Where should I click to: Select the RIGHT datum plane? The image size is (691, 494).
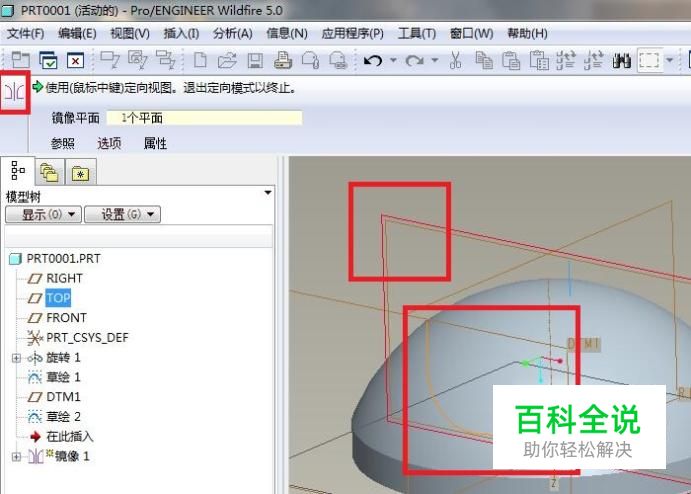click(x=64, y=278)
